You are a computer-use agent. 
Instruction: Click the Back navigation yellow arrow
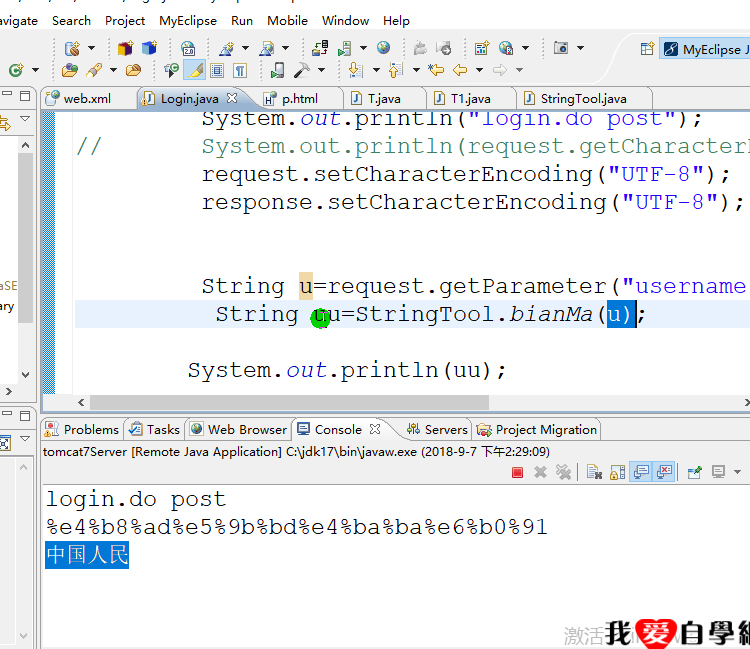[460, 70]
